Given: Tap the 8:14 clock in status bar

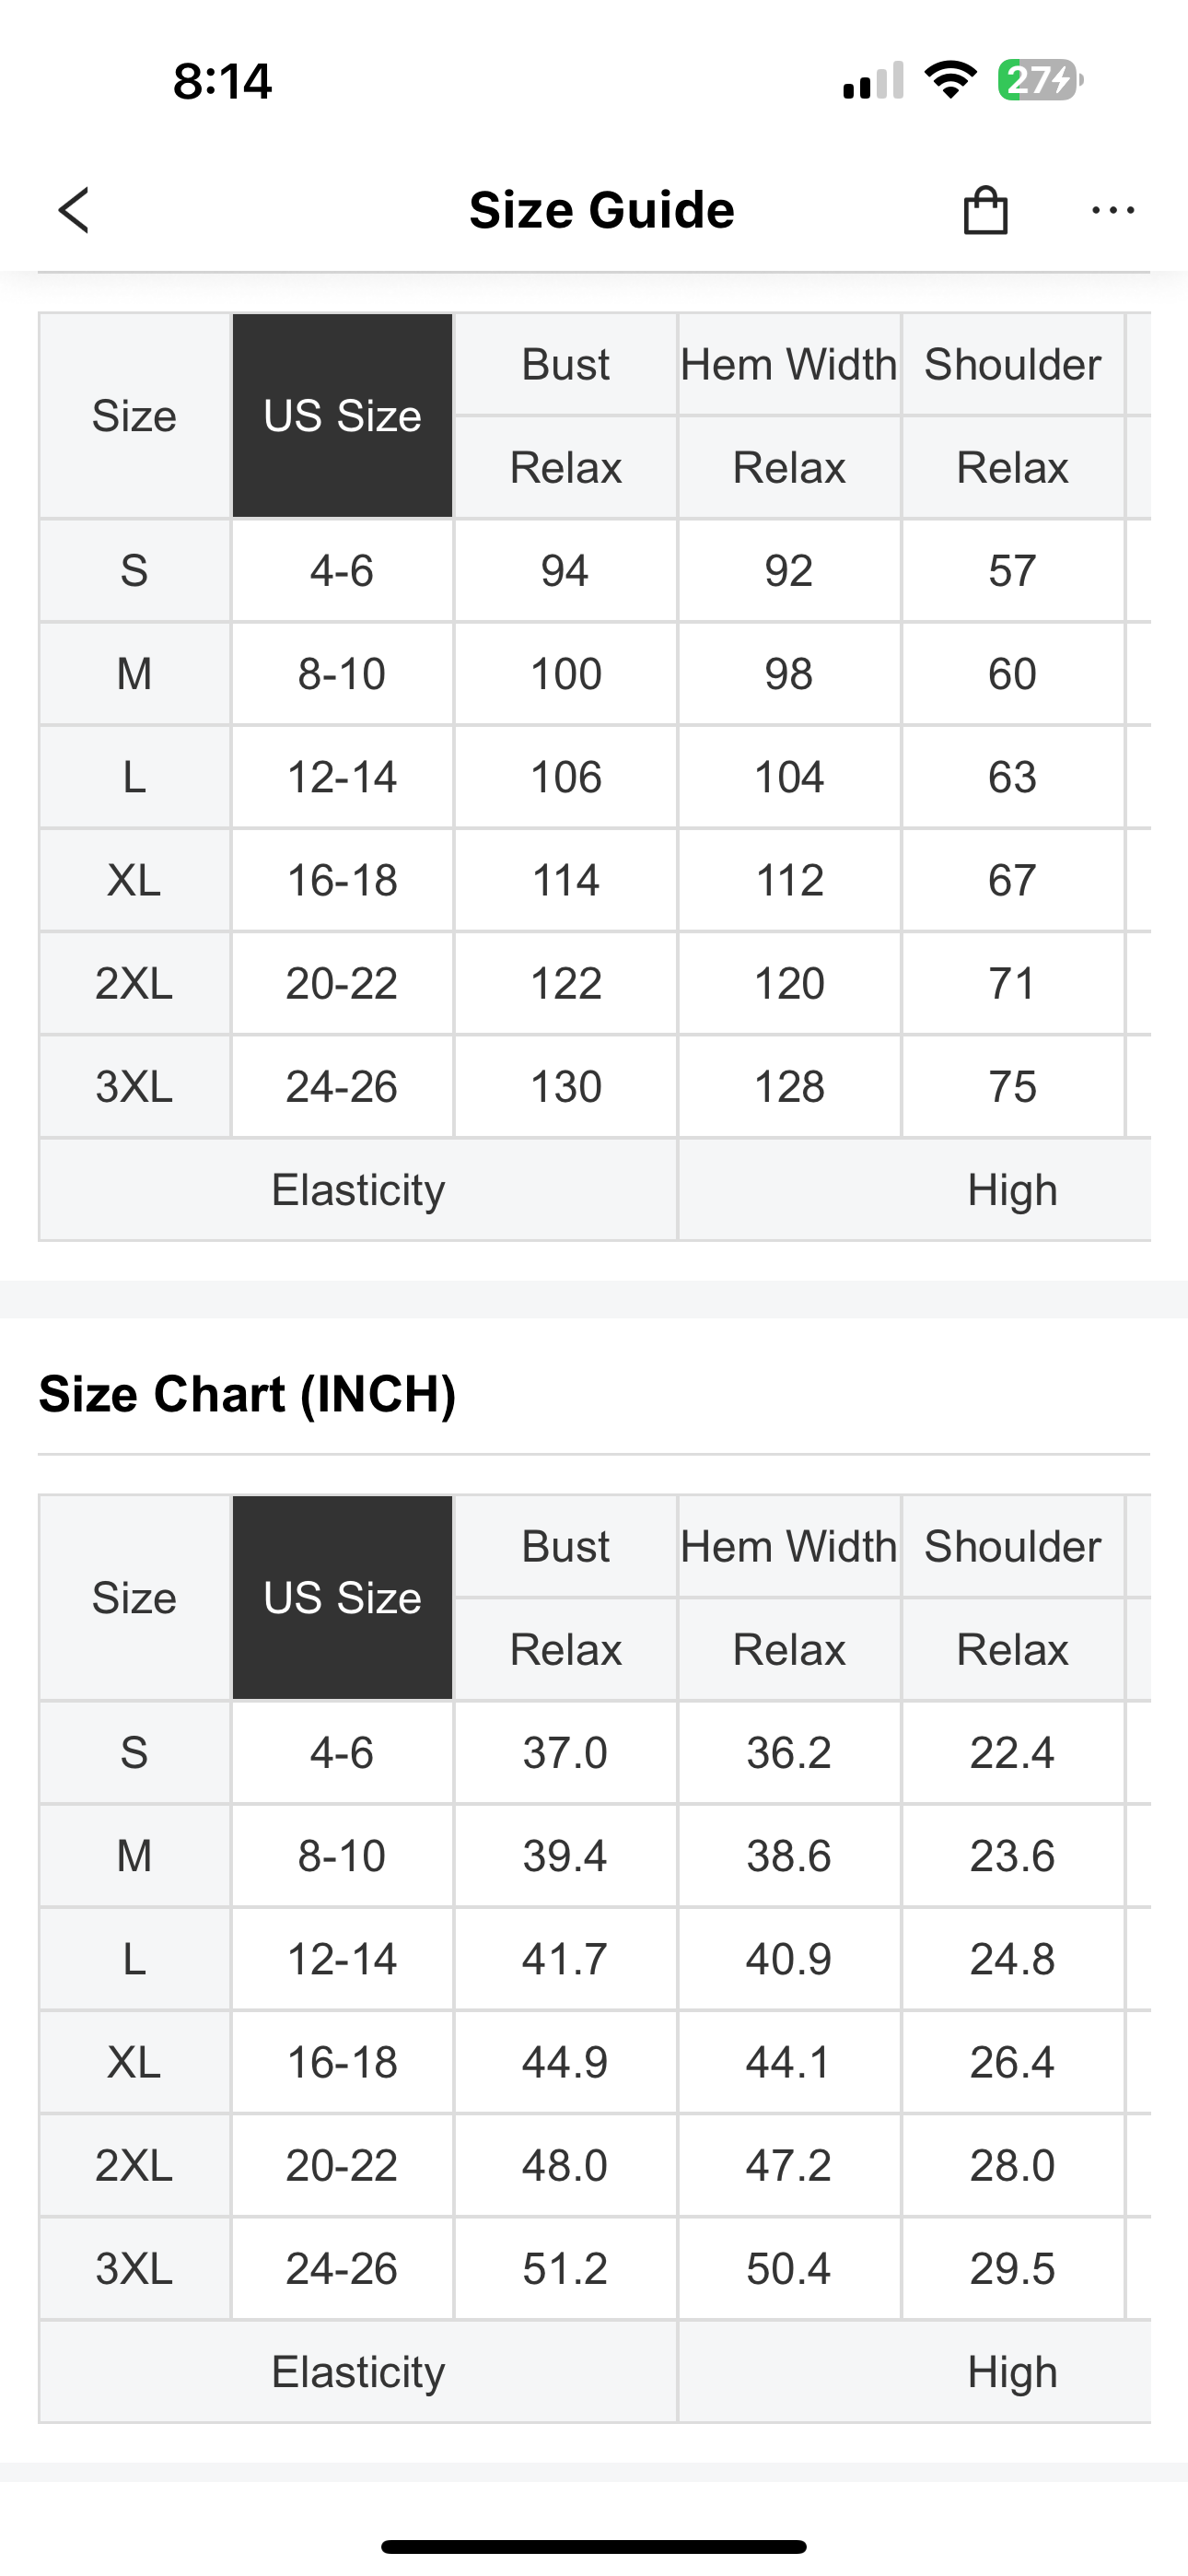Looking at the screenshot, I should pos(222,81).
